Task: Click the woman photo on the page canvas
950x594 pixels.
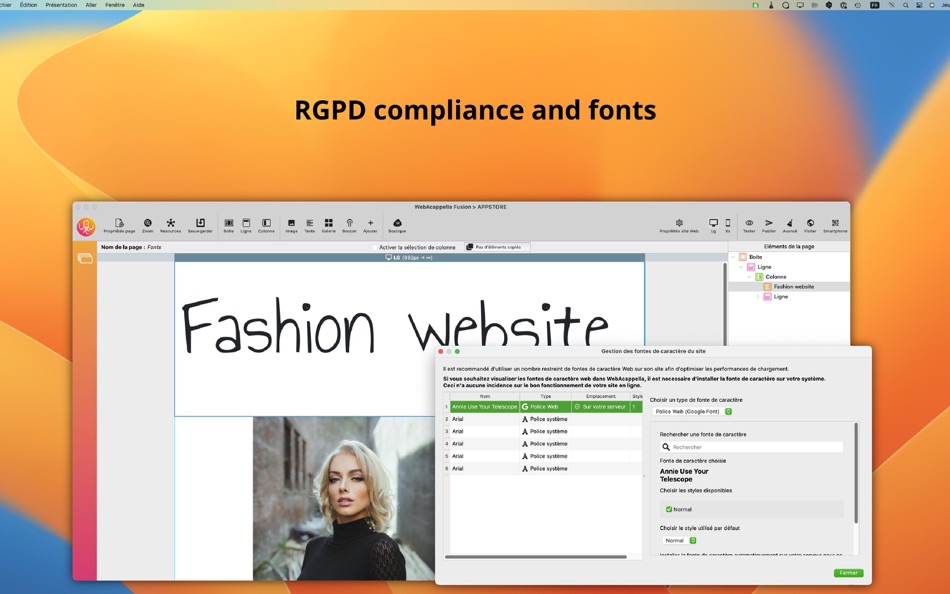Action: click(x=344, y=498)
